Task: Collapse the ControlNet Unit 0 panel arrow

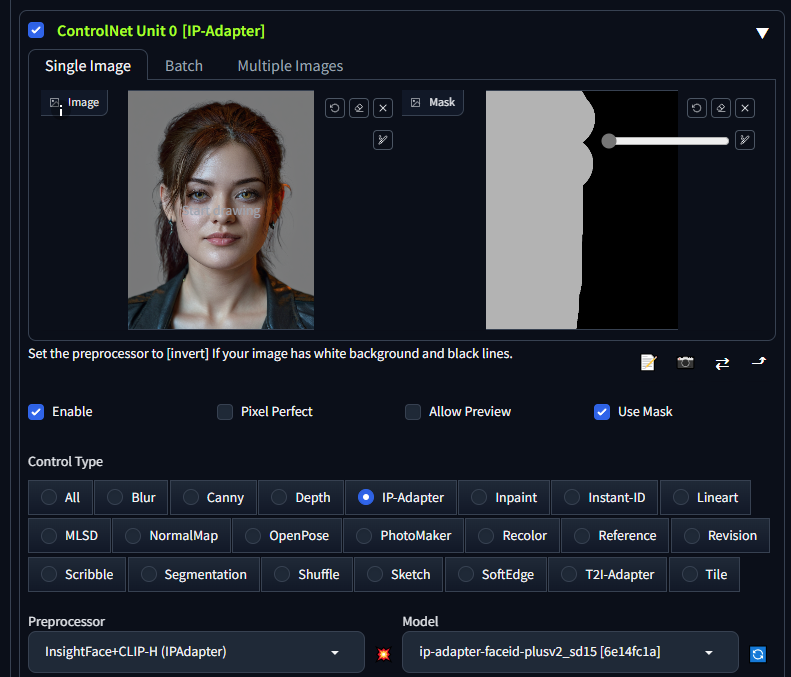Action: pyautogui.click(x=762, y=32)
